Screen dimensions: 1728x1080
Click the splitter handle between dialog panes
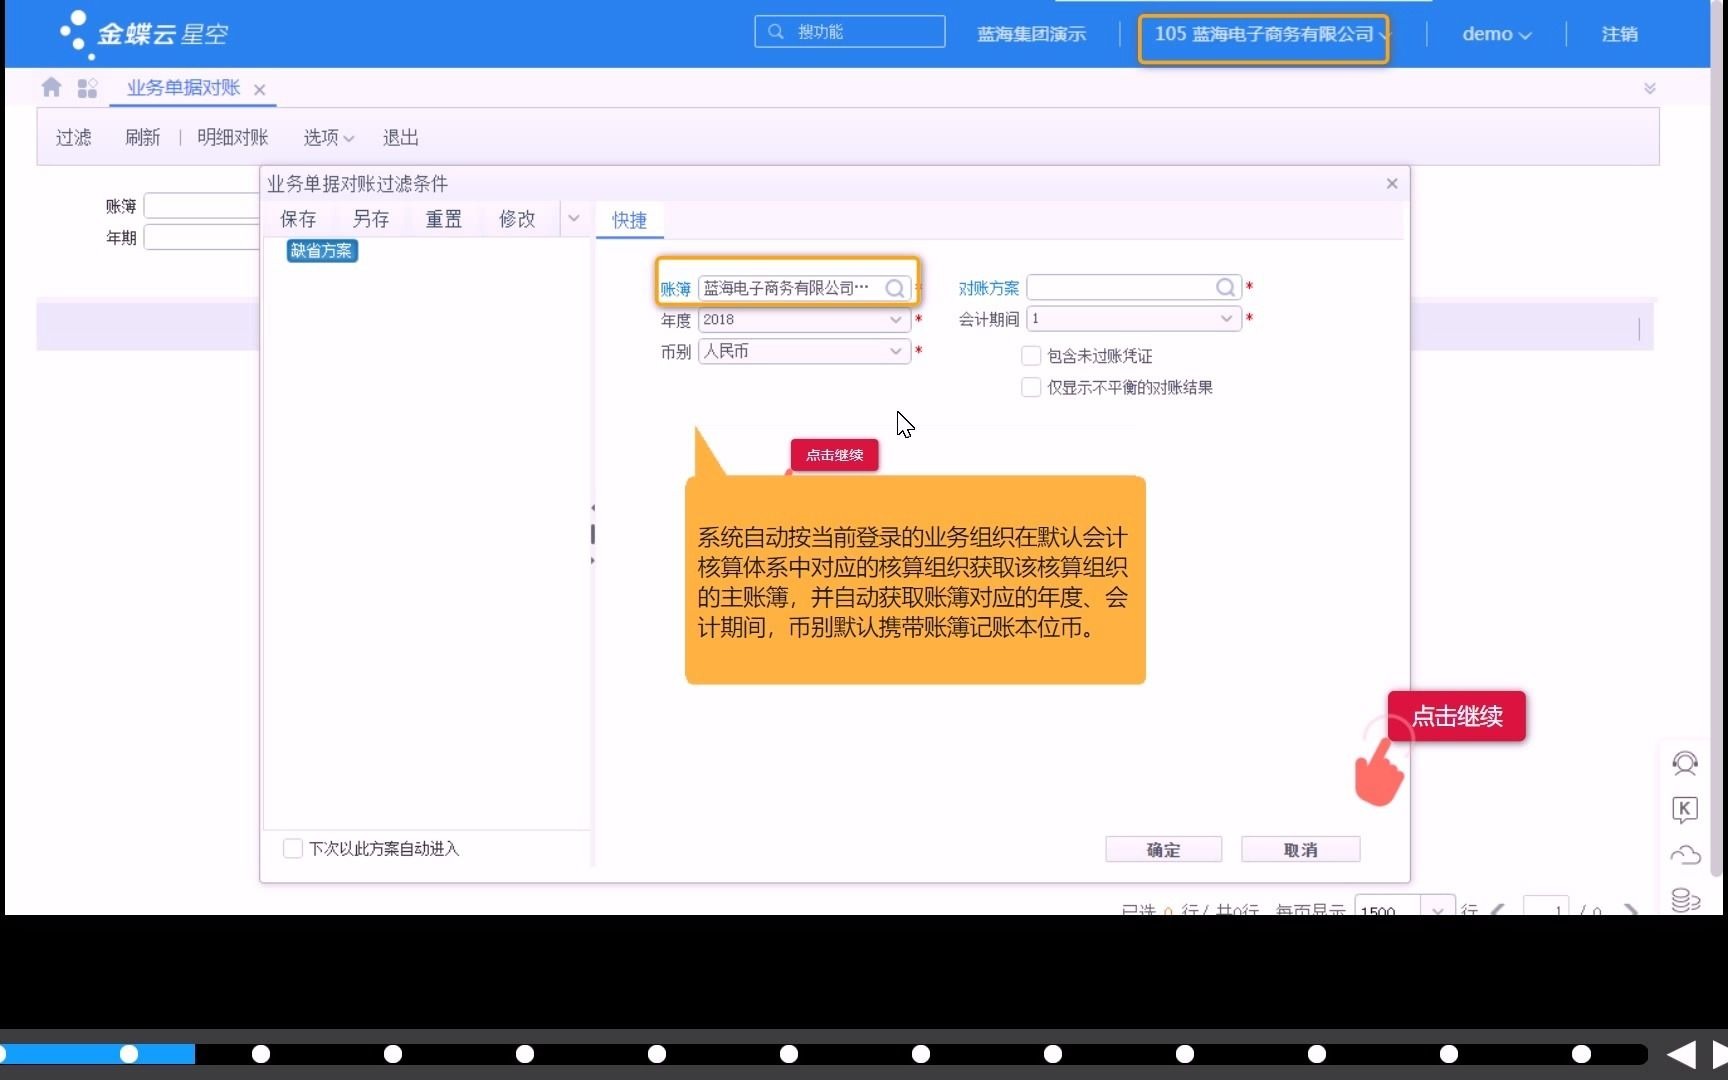tap(593, 534)
